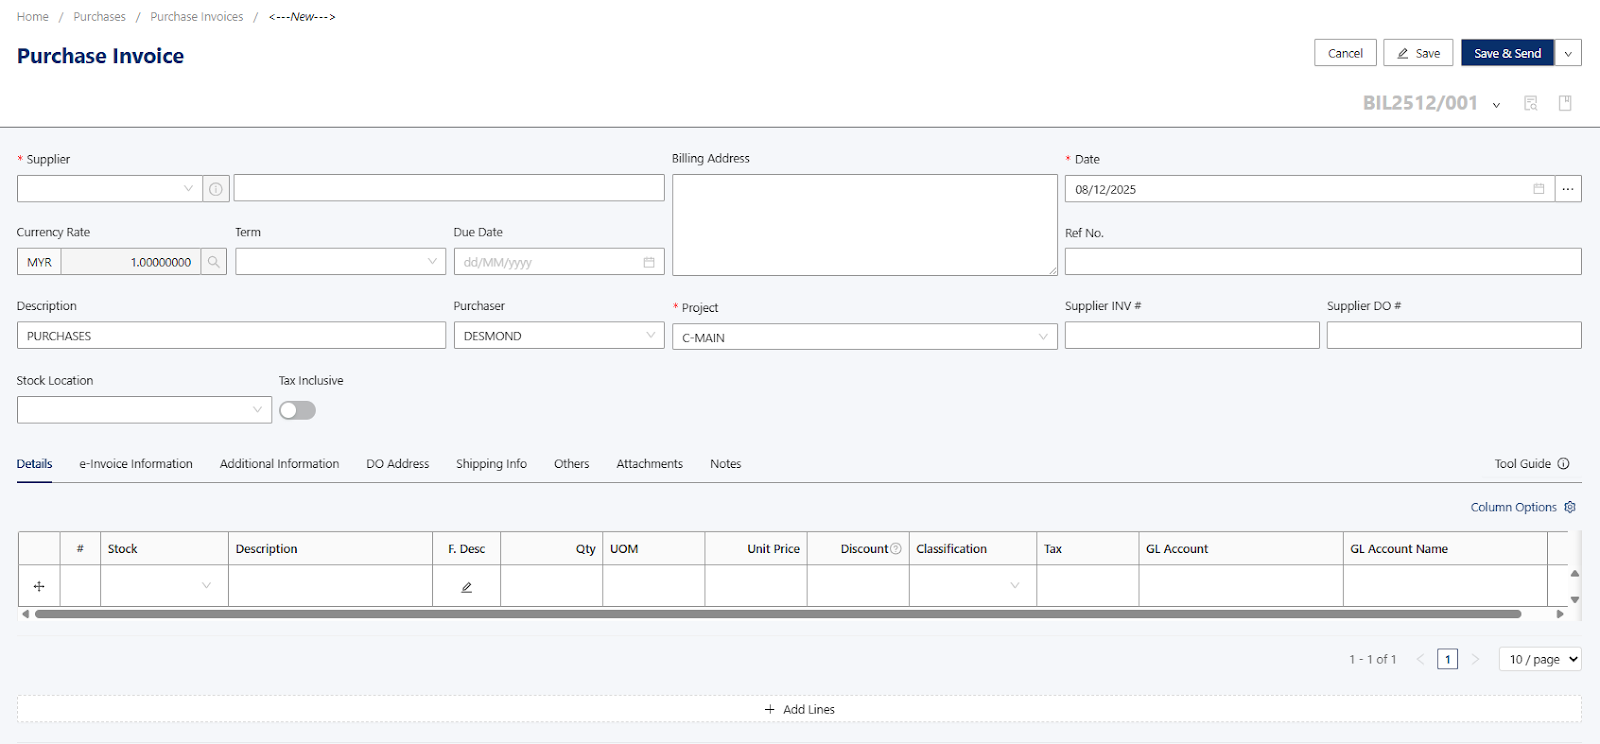Open currency rate search magnifier
The height and width of the screenshot is (744, 1600).
click(x=213, y=262)
